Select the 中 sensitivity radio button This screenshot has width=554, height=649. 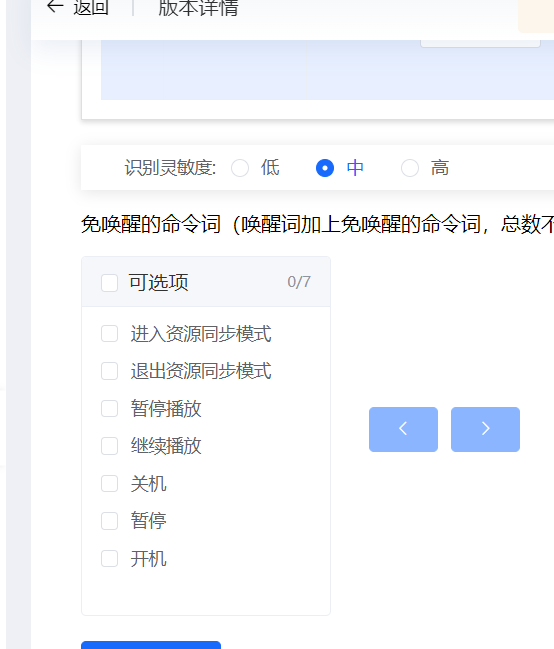tap(325, 168)
